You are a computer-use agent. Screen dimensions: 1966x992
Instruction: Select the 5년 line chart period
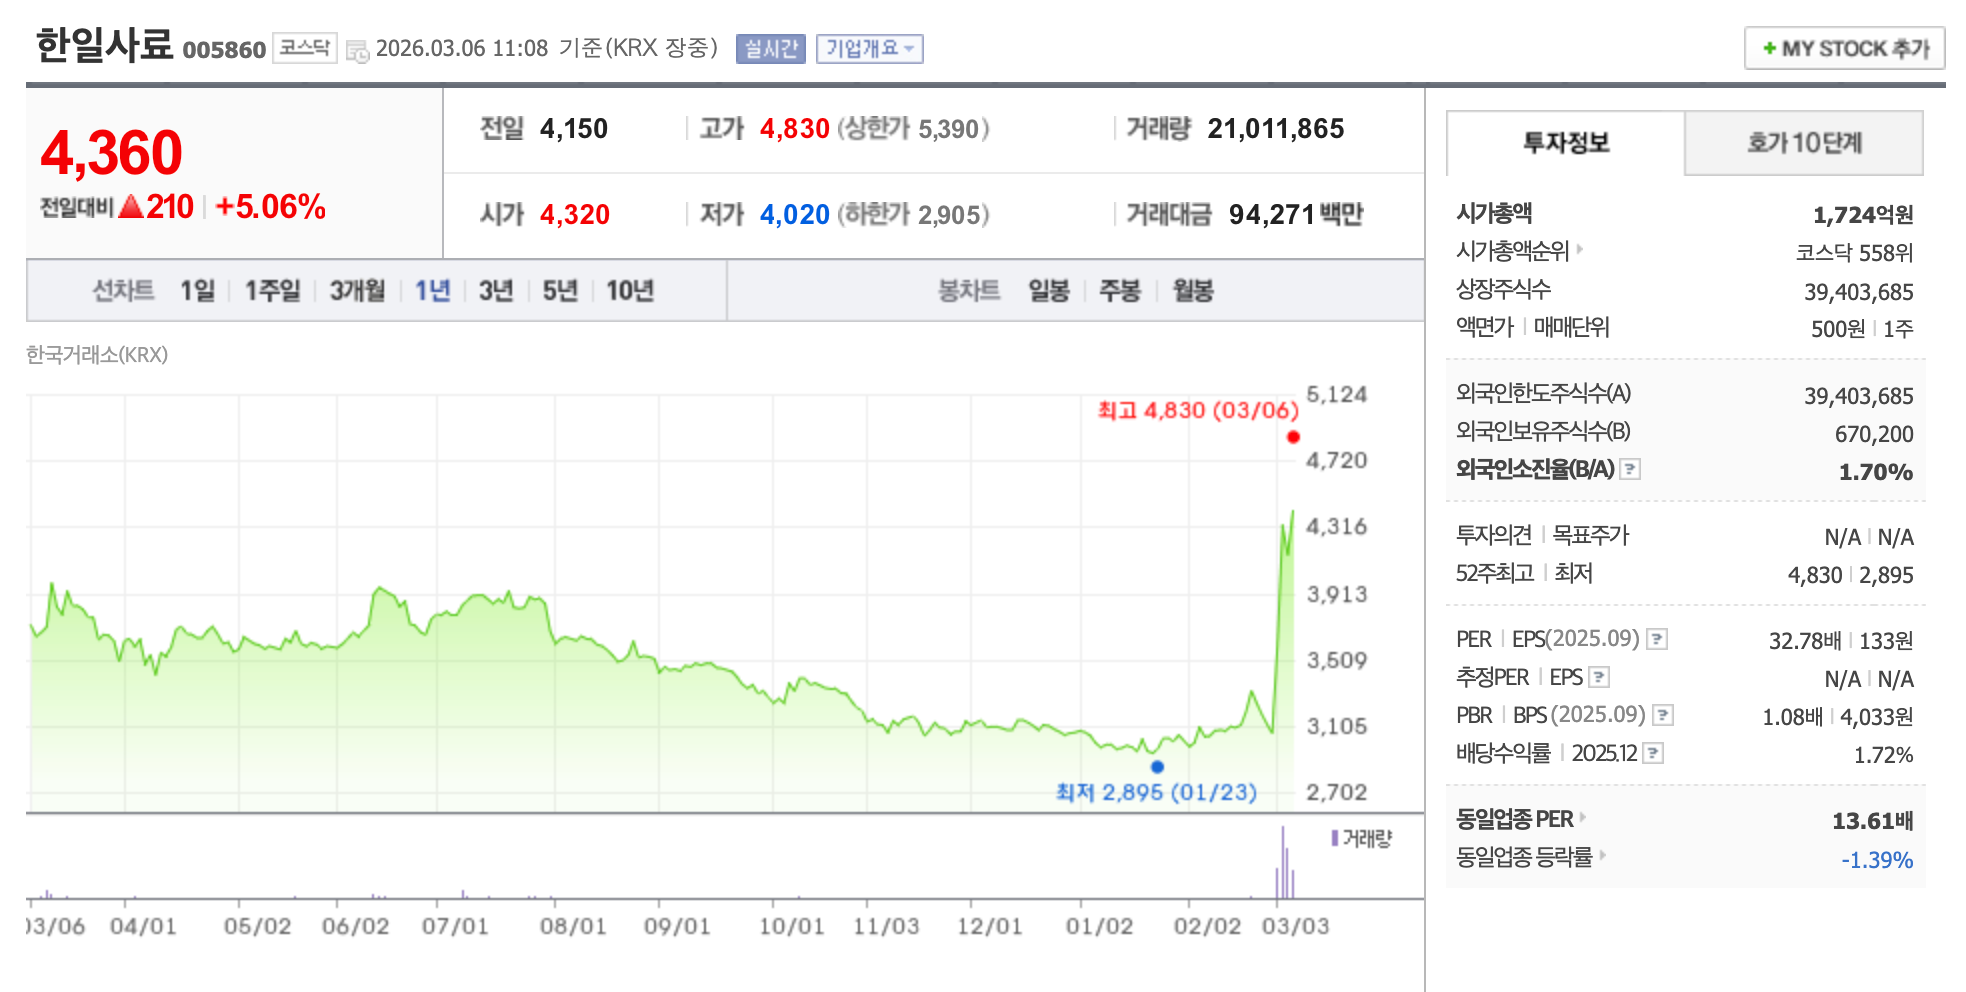[x=560, y=291]
